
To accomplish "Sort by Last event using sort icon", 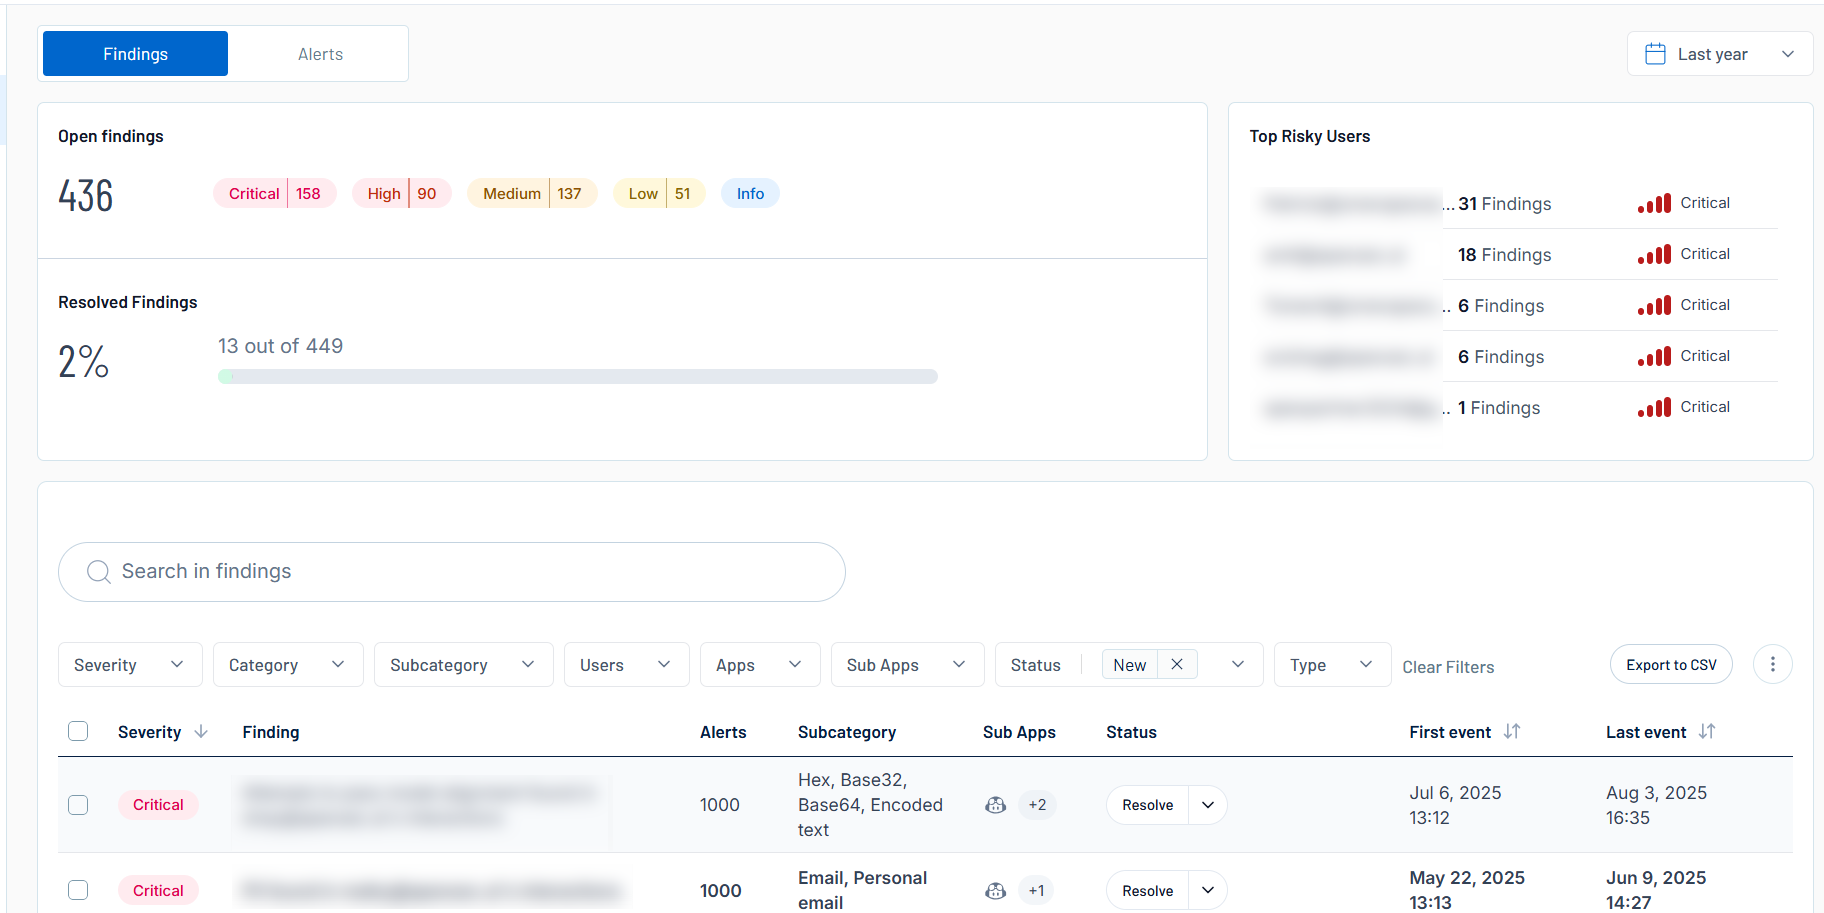I will coord(1706,732).
